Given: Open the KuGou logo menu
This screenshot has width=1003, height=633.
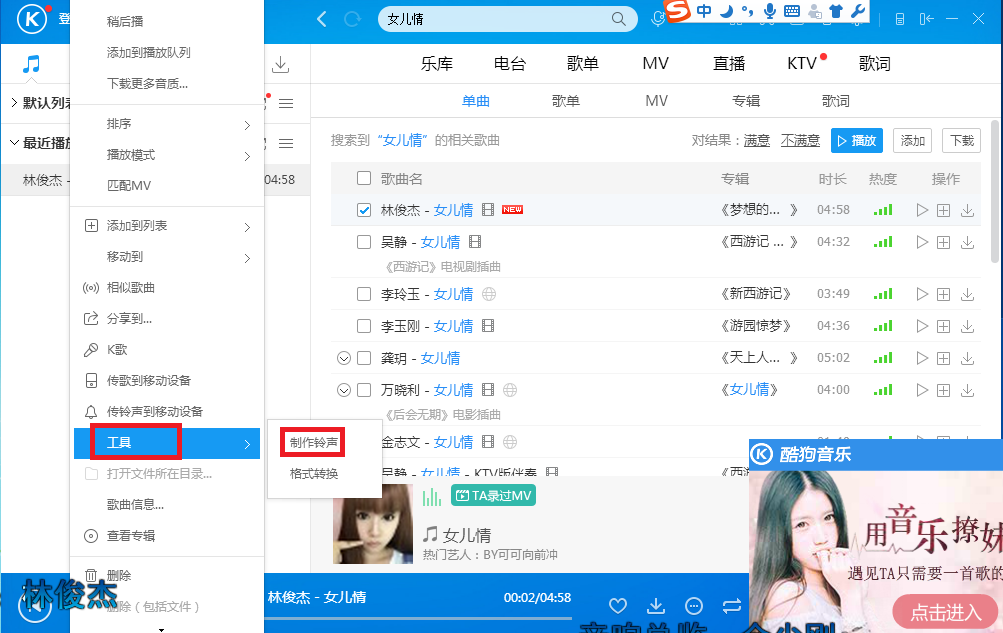Looking at the screenshot, I should 32,19.
